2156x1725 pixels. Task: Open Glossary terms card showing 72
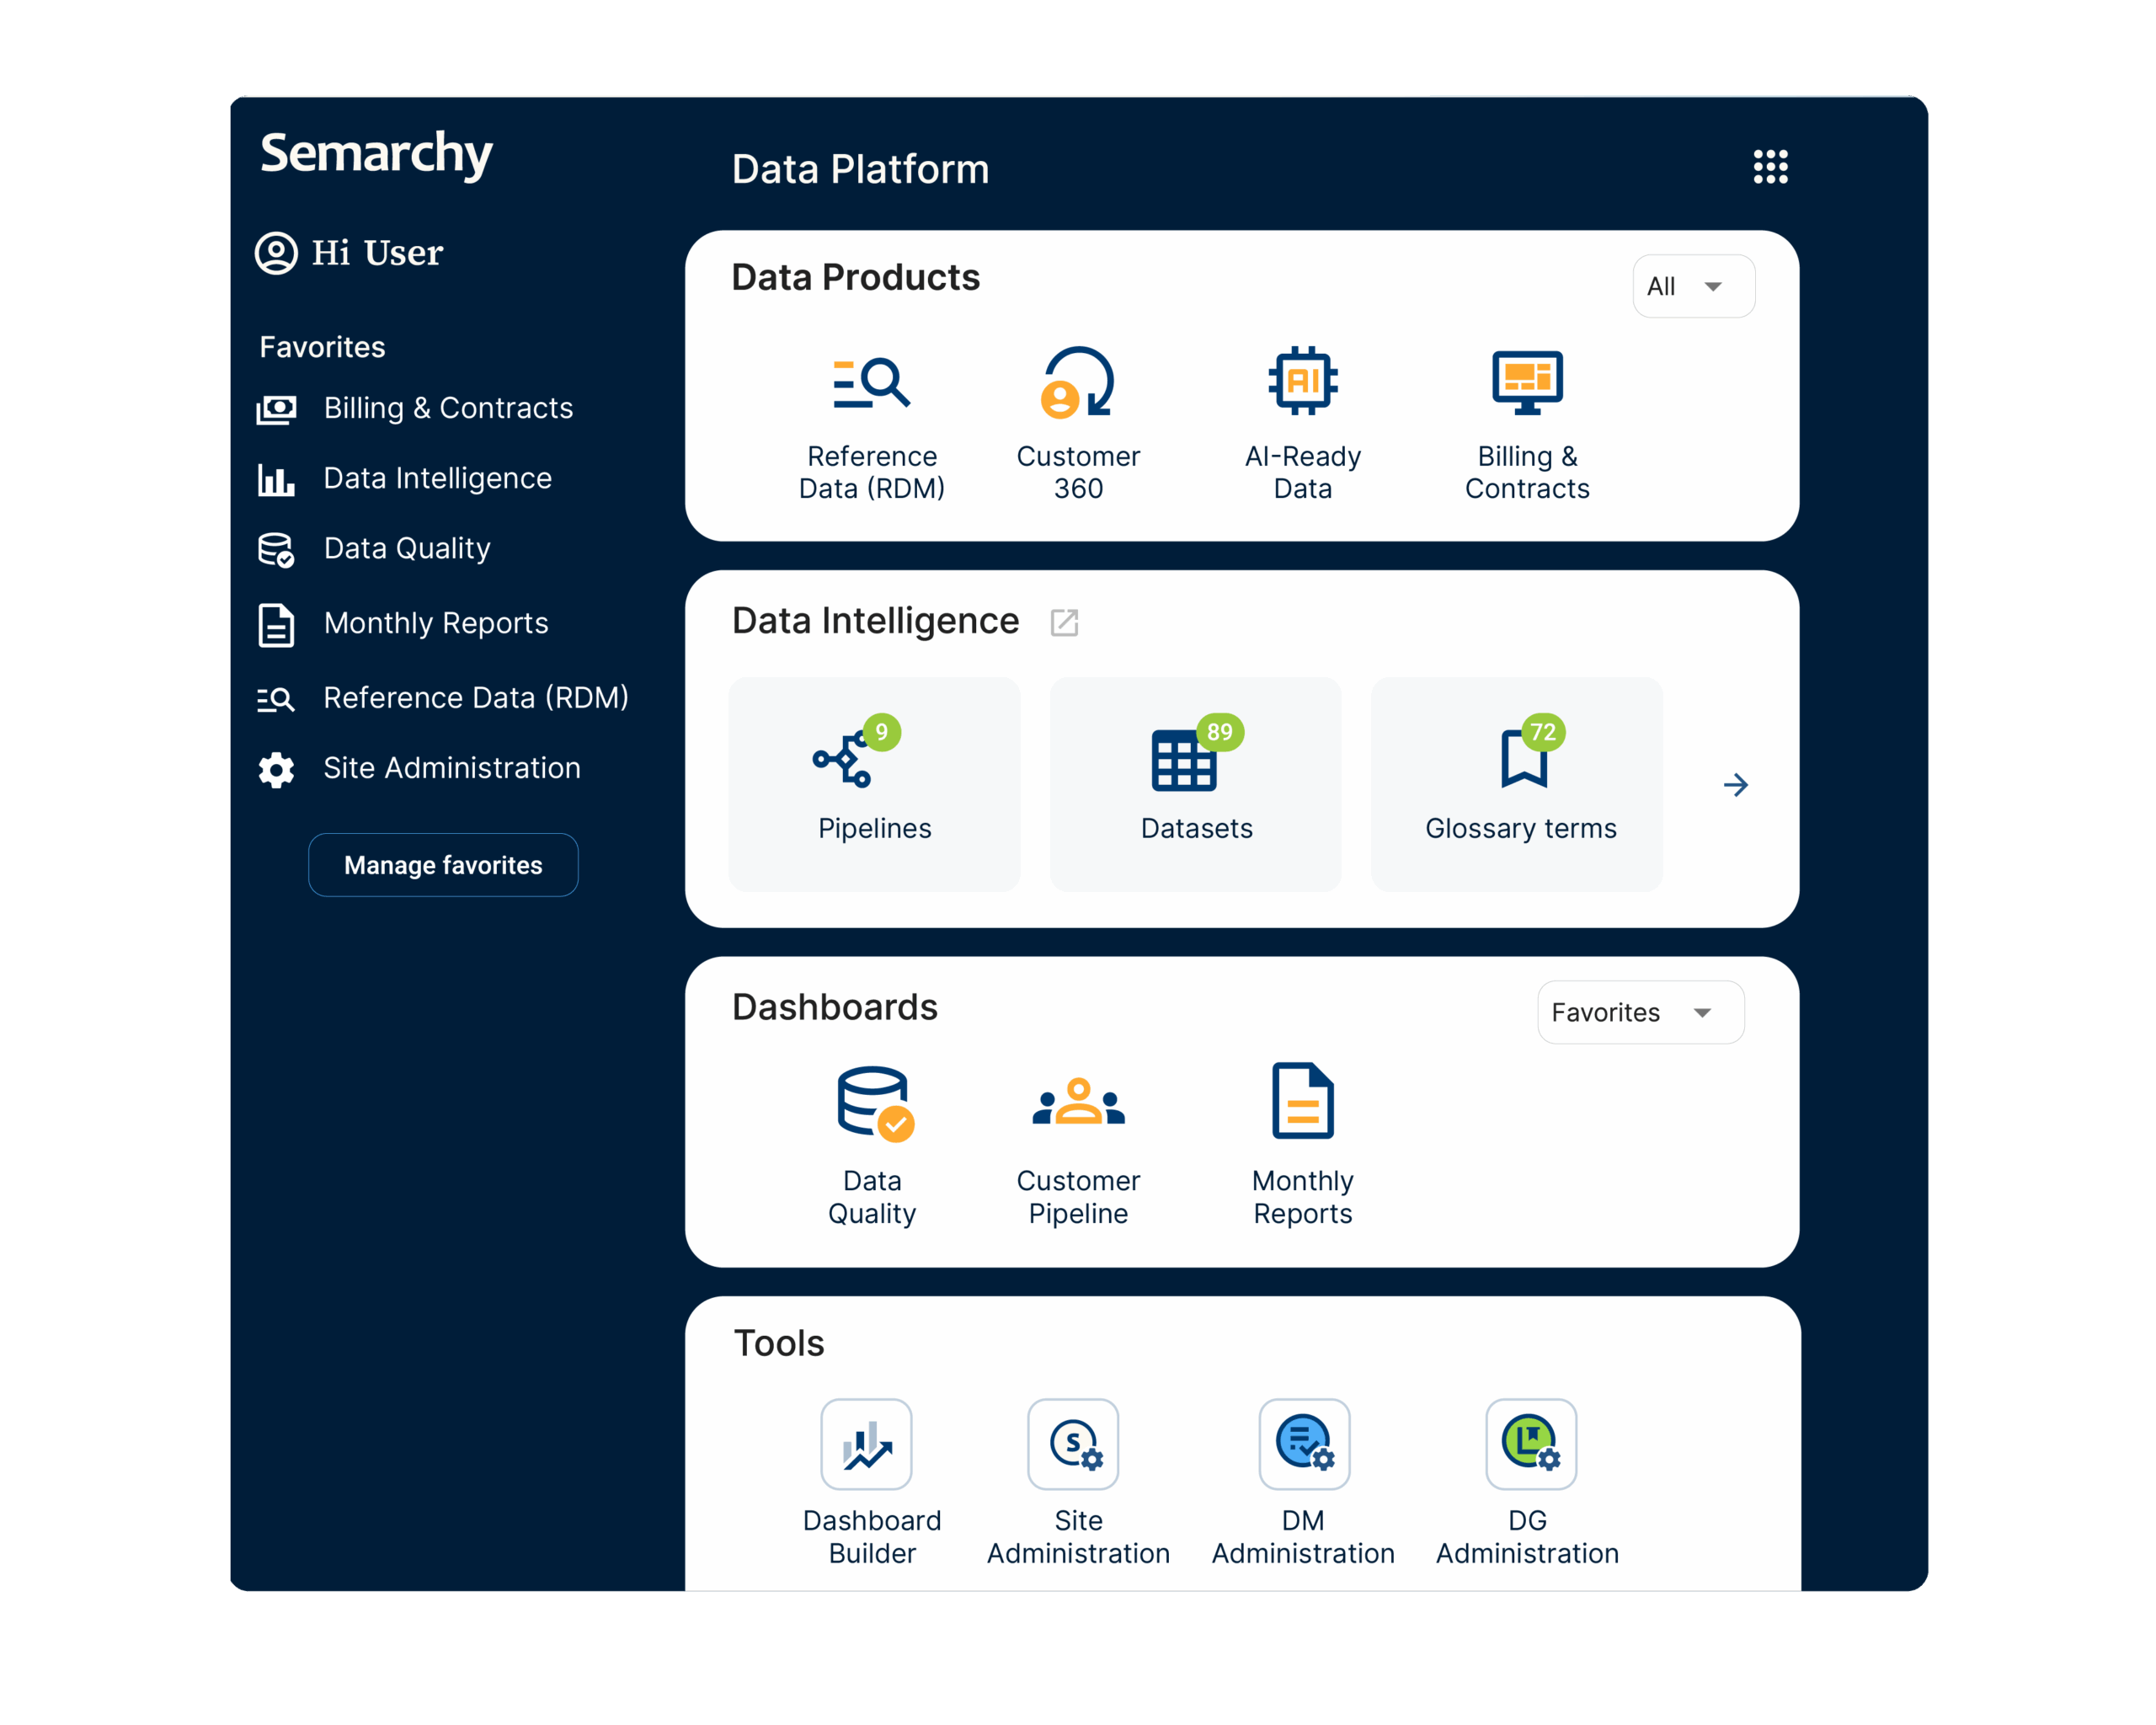(x=1516, y=784)
